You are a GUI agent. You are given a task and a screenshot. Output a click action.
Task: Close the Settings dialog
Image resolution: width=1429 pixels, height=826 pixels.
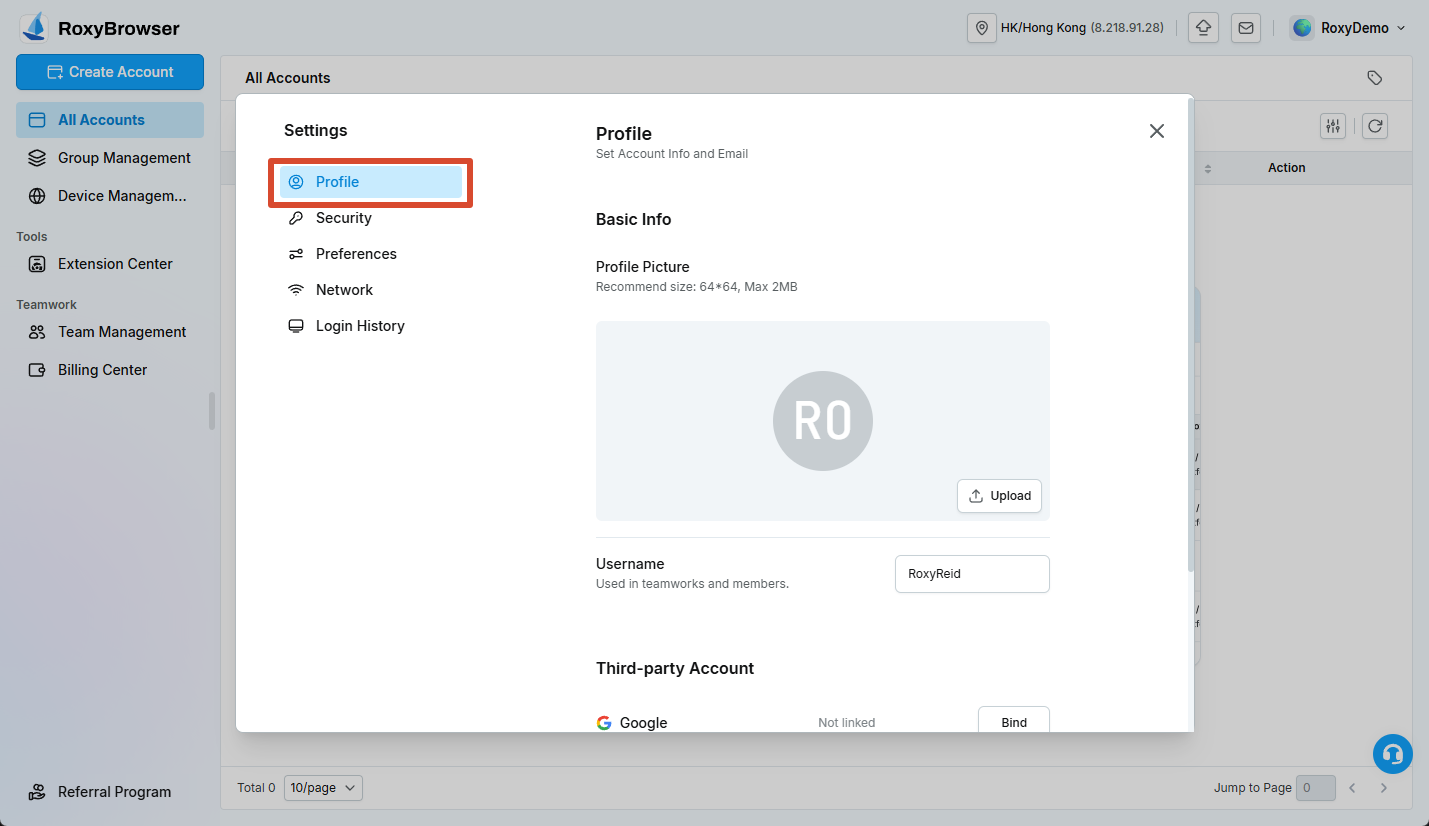(1157, 131)
